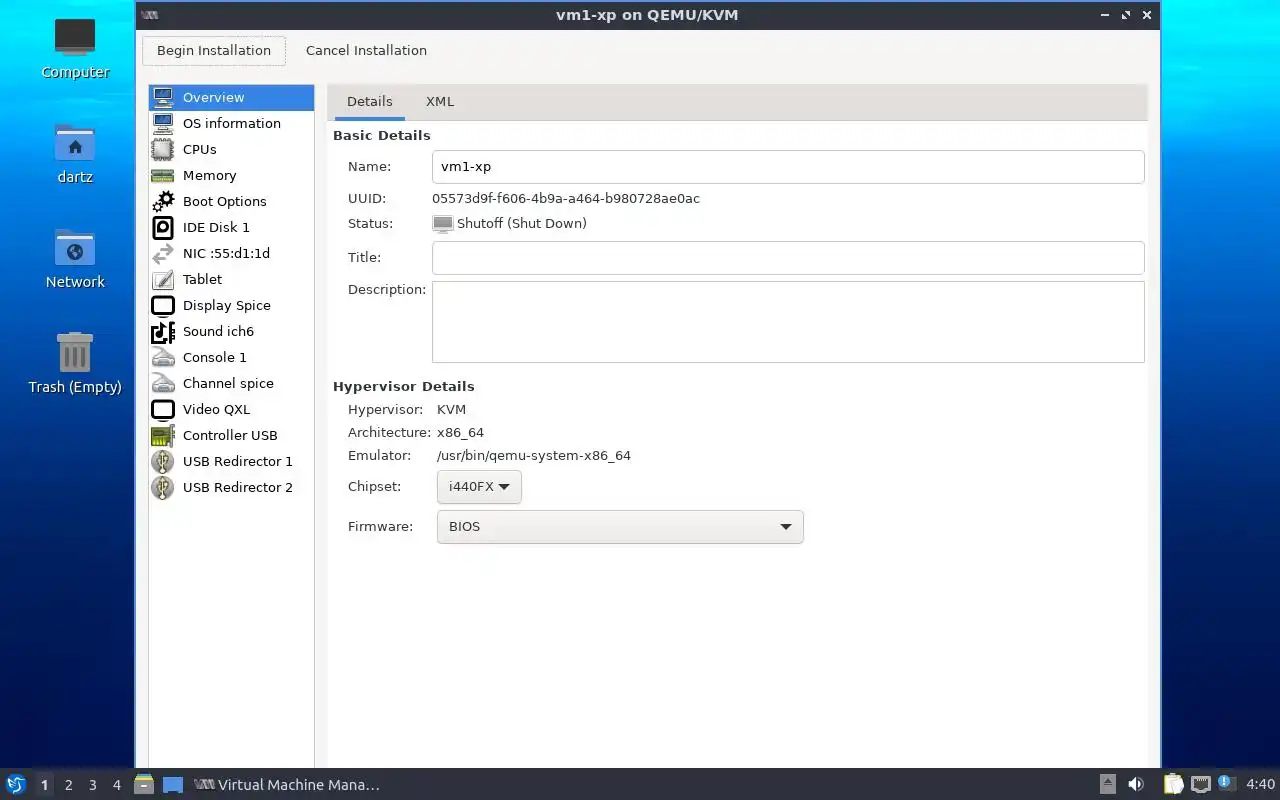Select the Overview monitor icon in sidebar
The height and width of the screenshot is (800, 1280).
pyautogui.click(x=163, y=97)
